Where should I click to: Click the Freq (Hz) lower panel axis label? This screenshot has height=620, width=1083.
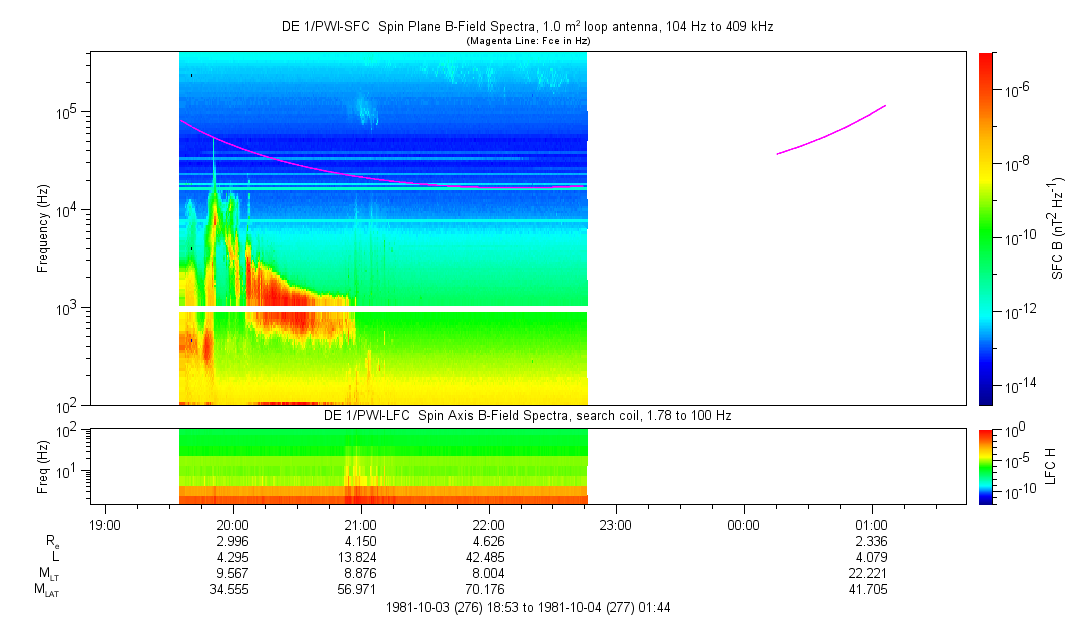coord(43,465)
